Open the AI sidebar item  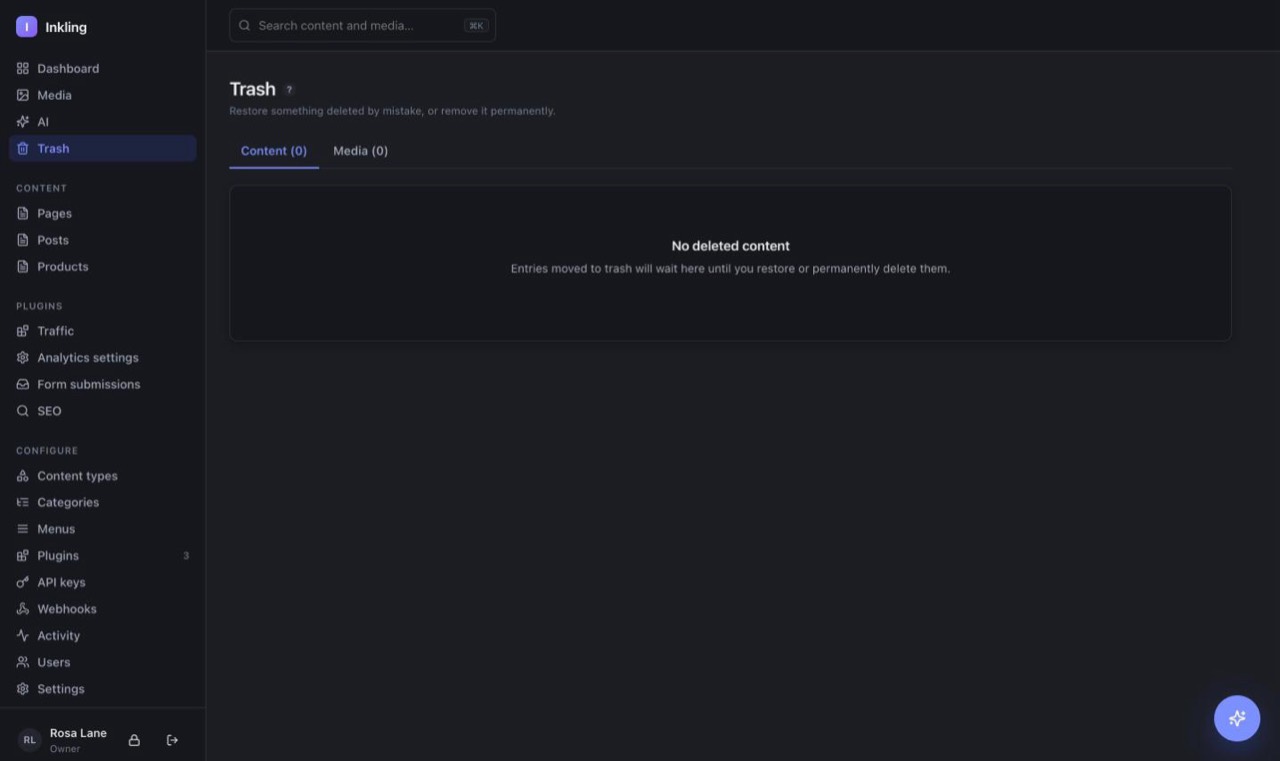coord(103,122)
